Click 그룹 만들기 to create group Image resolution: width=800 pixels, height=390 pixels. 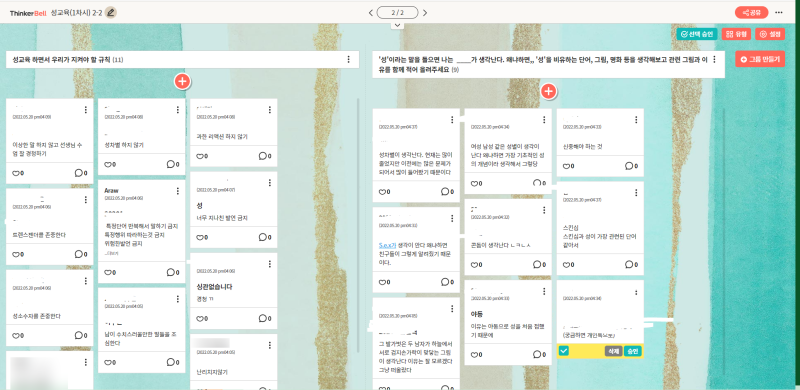coord(760,59)
